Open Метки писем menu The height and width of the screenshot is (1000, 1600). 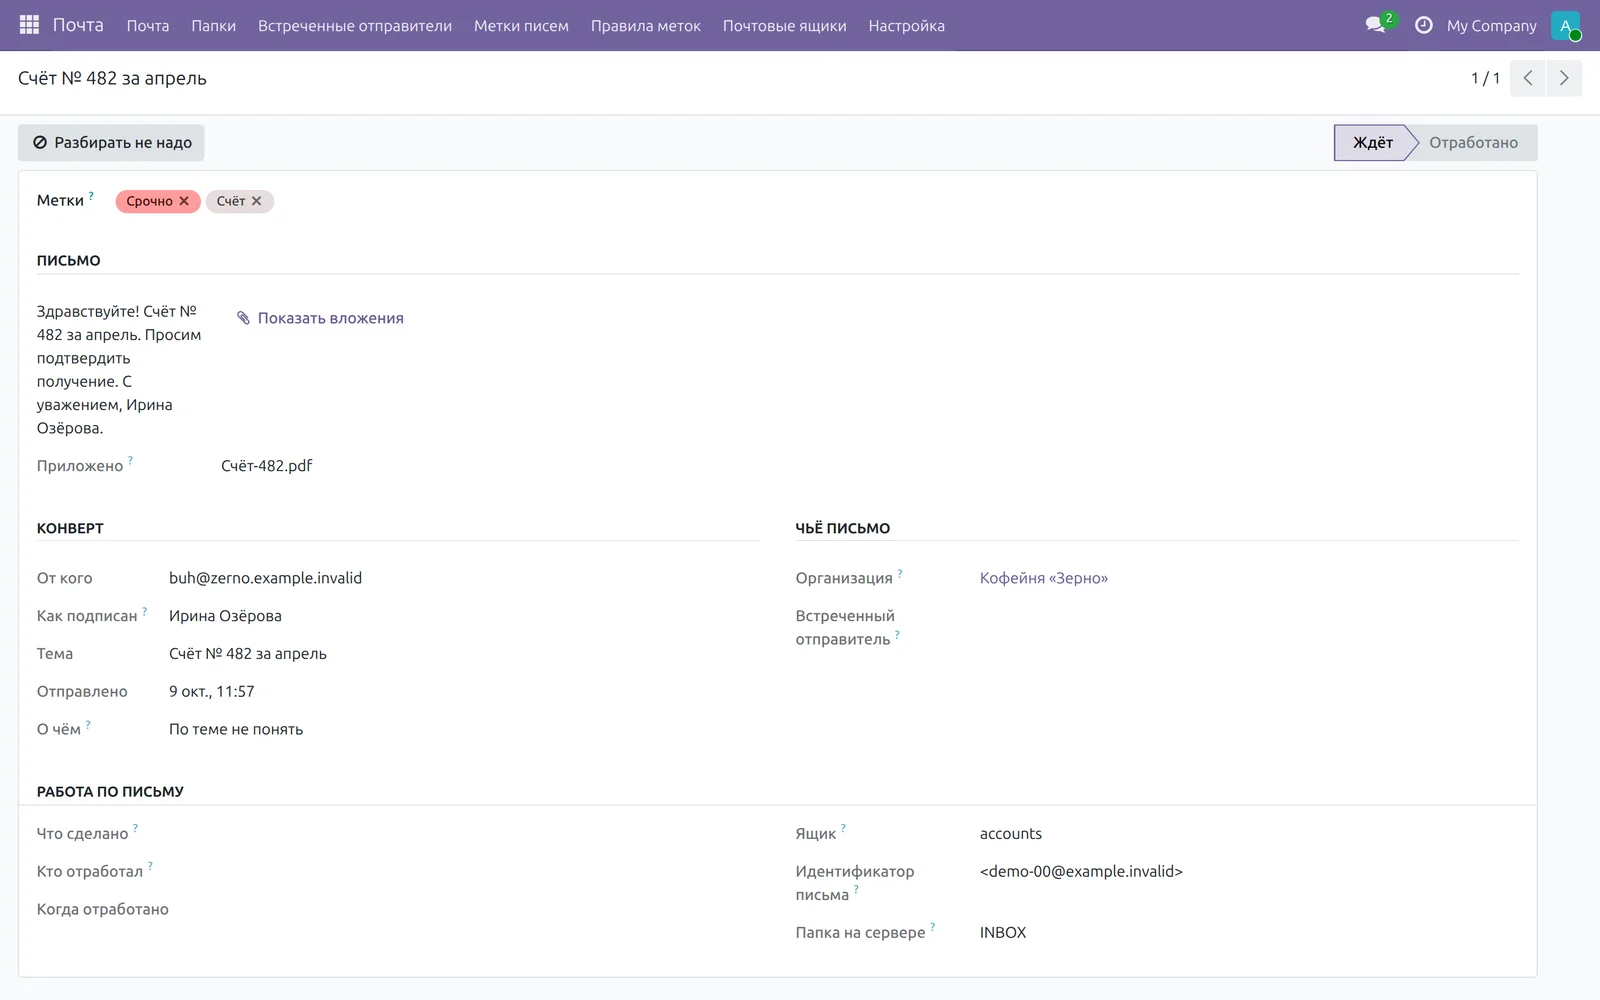coord(521,26)
